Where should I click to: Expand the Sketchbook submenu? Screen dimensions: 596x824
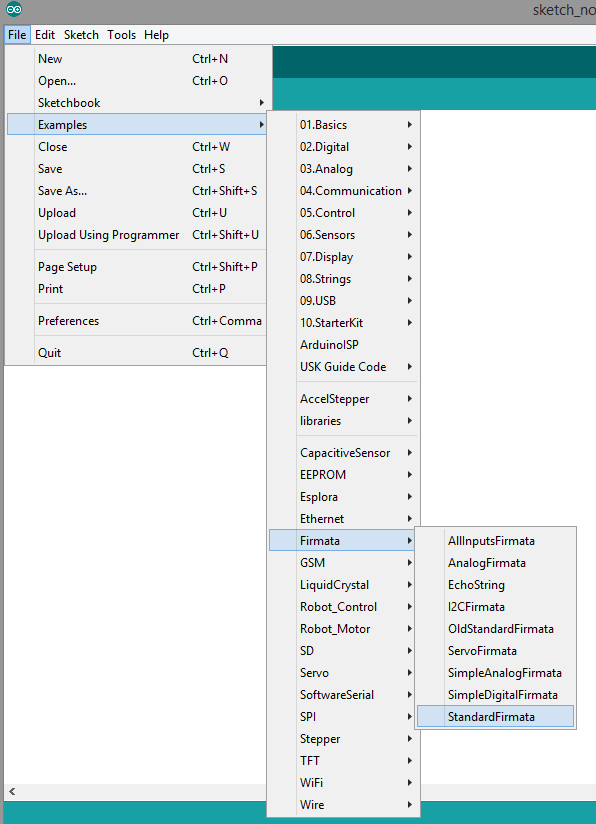tap(137, 103)
